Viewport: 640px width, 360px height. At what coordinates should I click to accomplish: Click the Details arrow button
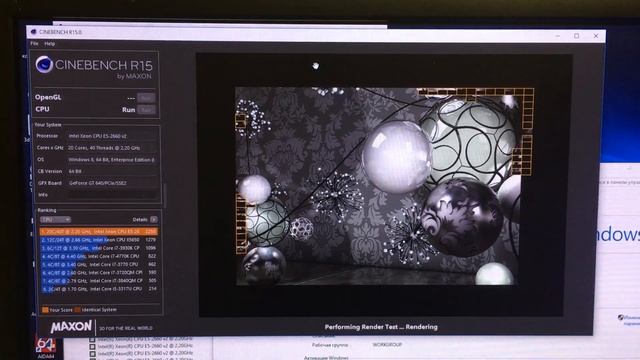pyautogui.click(x=153, y=220)
